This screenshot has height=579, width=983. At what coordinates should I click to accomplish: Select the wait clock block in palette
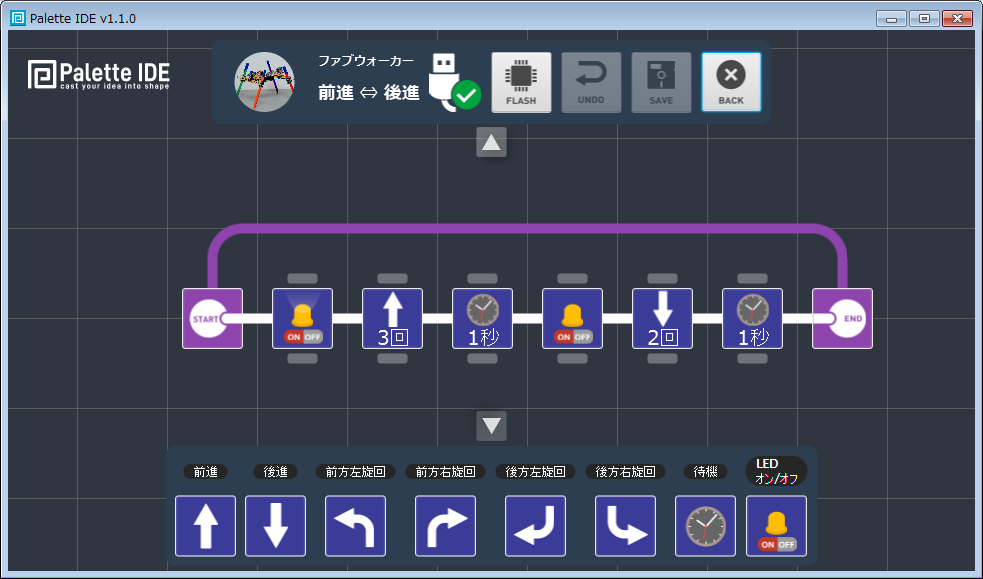point(705,526)
